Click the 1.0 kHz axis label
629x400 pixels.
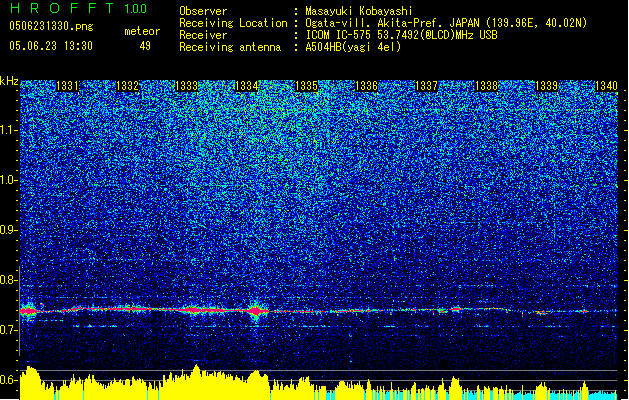coord(9,180)
